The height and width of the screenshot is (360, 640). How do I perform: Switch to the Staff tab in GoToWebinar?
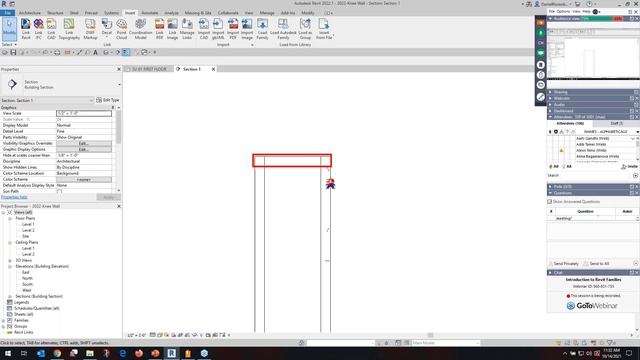(616, 123)
